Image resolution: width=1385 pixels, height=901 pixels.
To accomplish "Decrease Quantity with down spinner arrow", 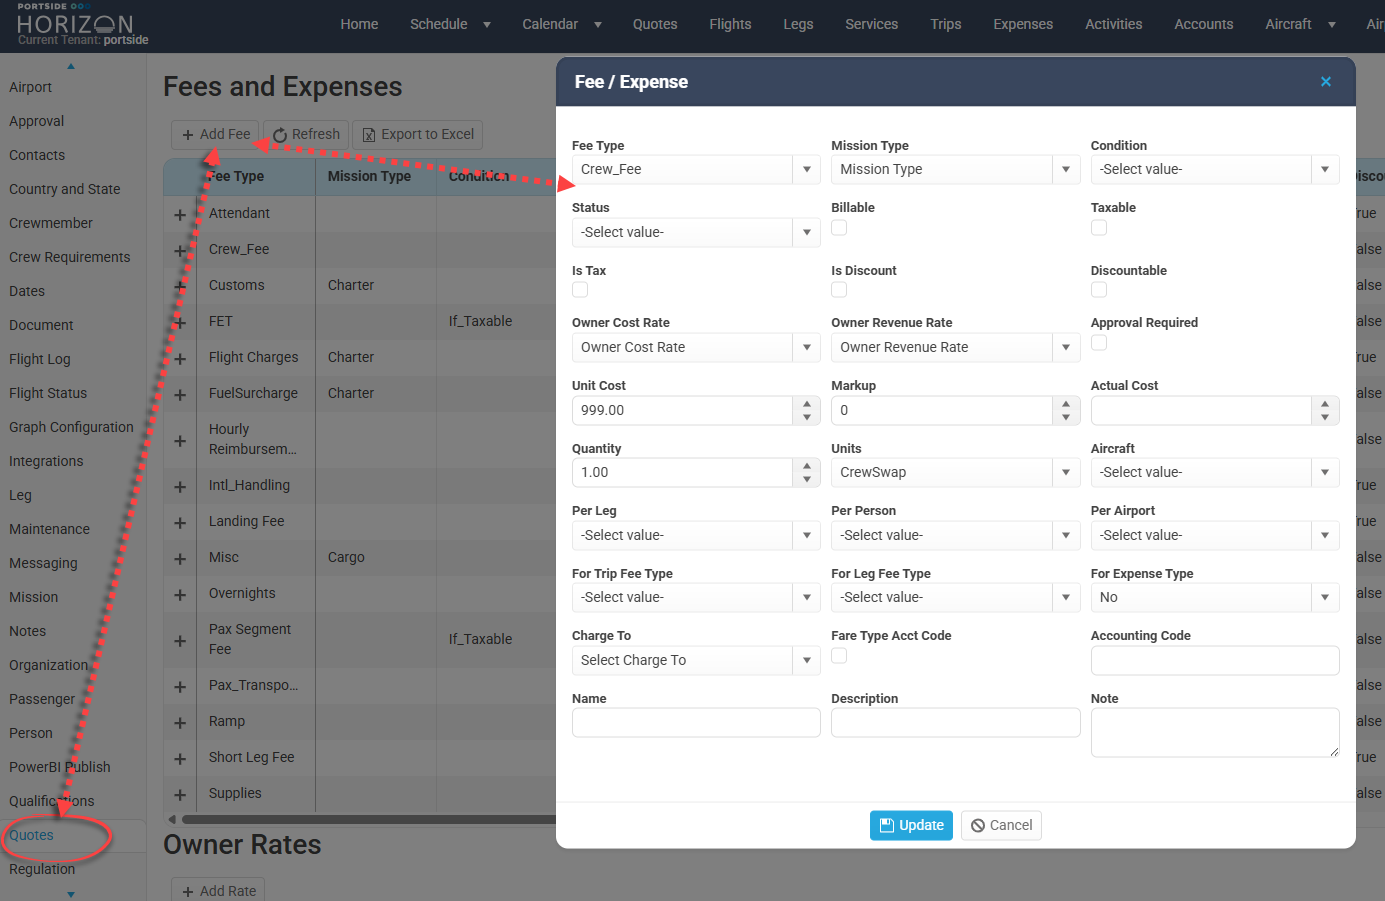I will coord(806,479).
